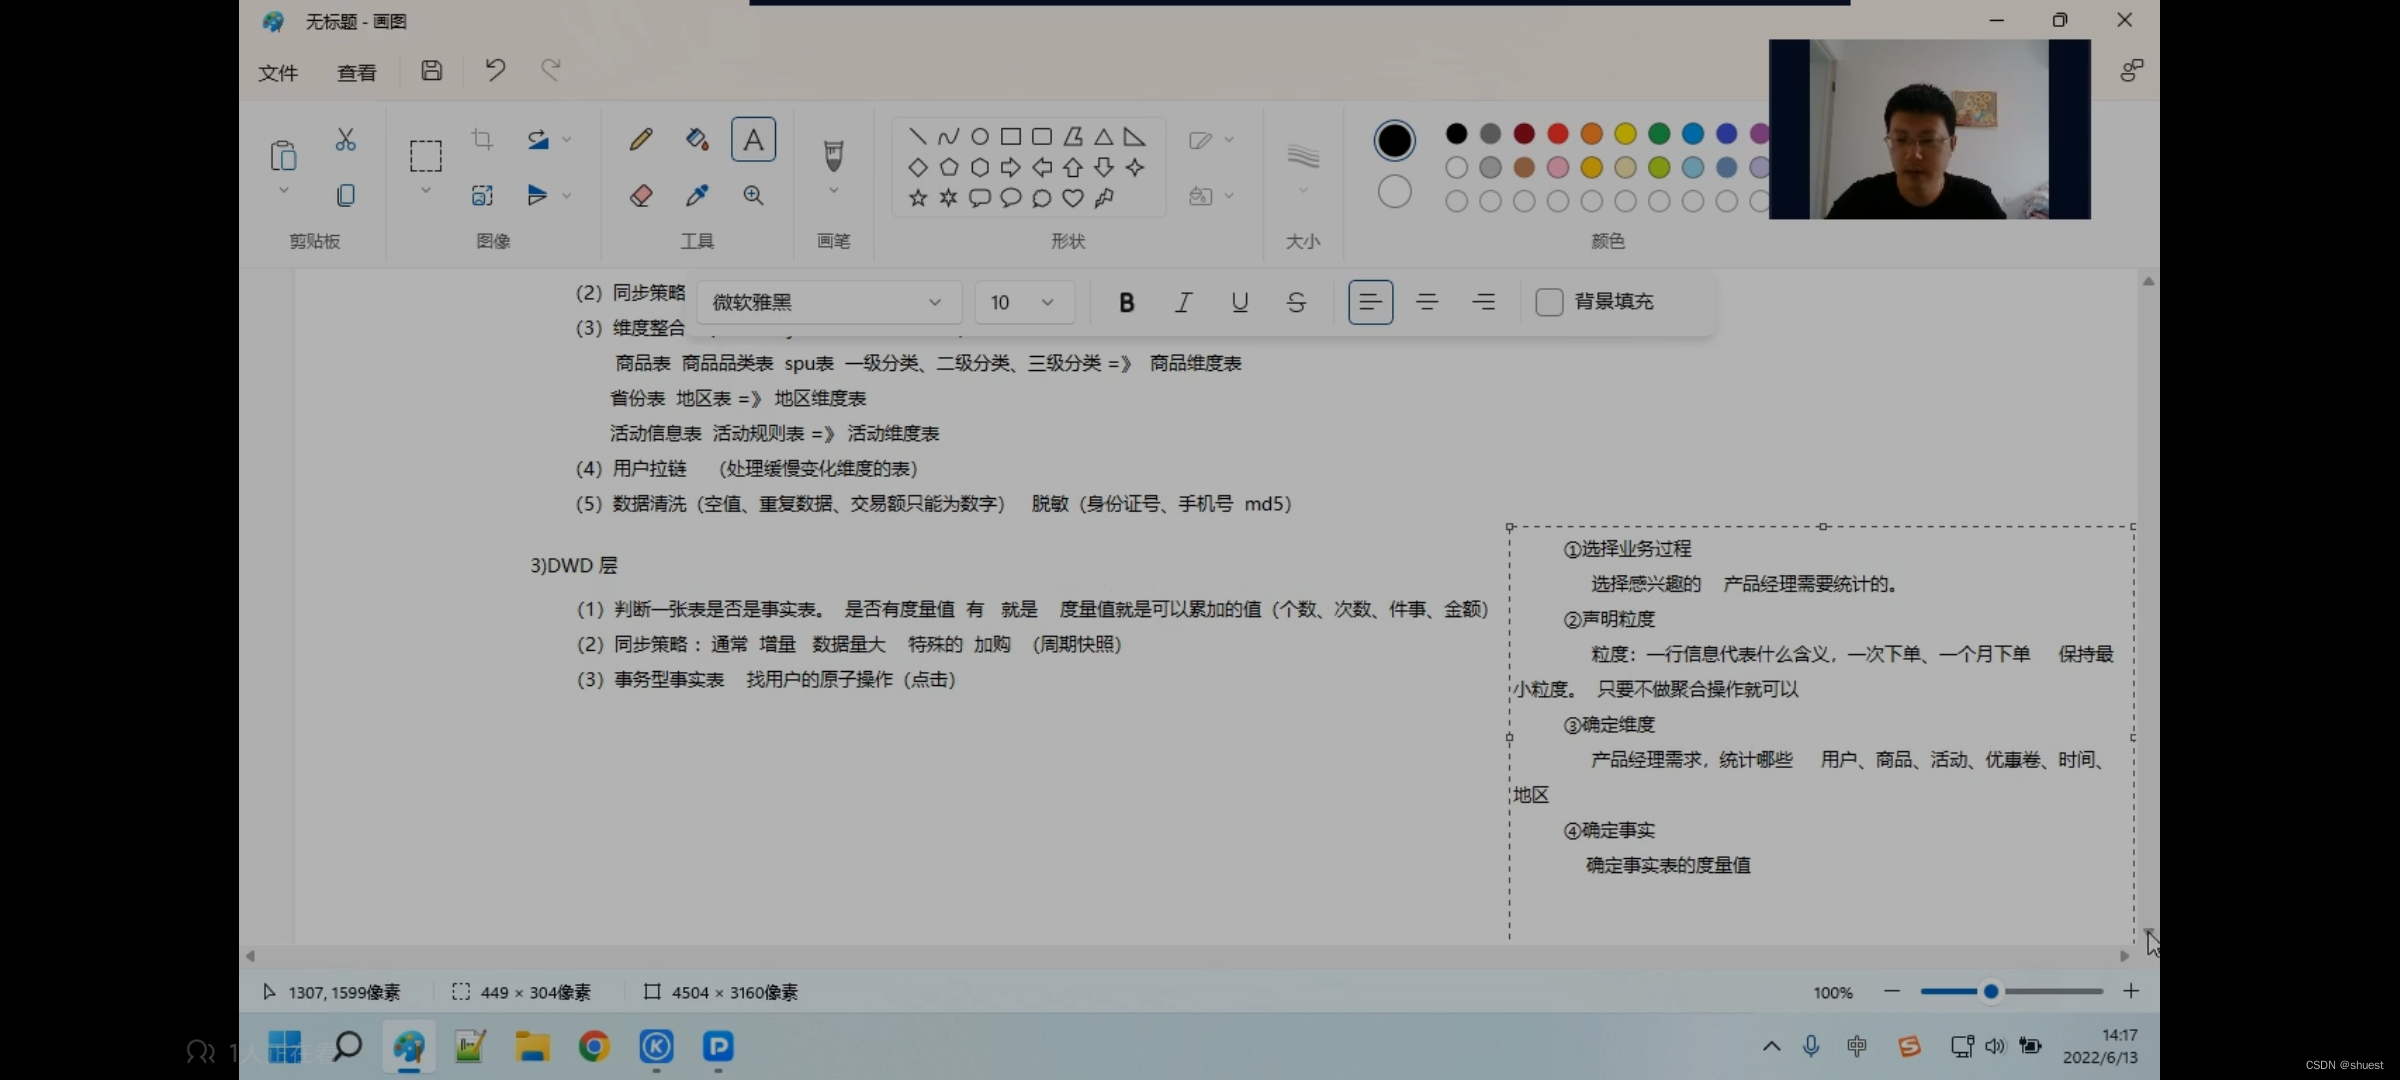Select the Pencil tool
Viewport: 2400px width, 1080px height.
[641, 139]
